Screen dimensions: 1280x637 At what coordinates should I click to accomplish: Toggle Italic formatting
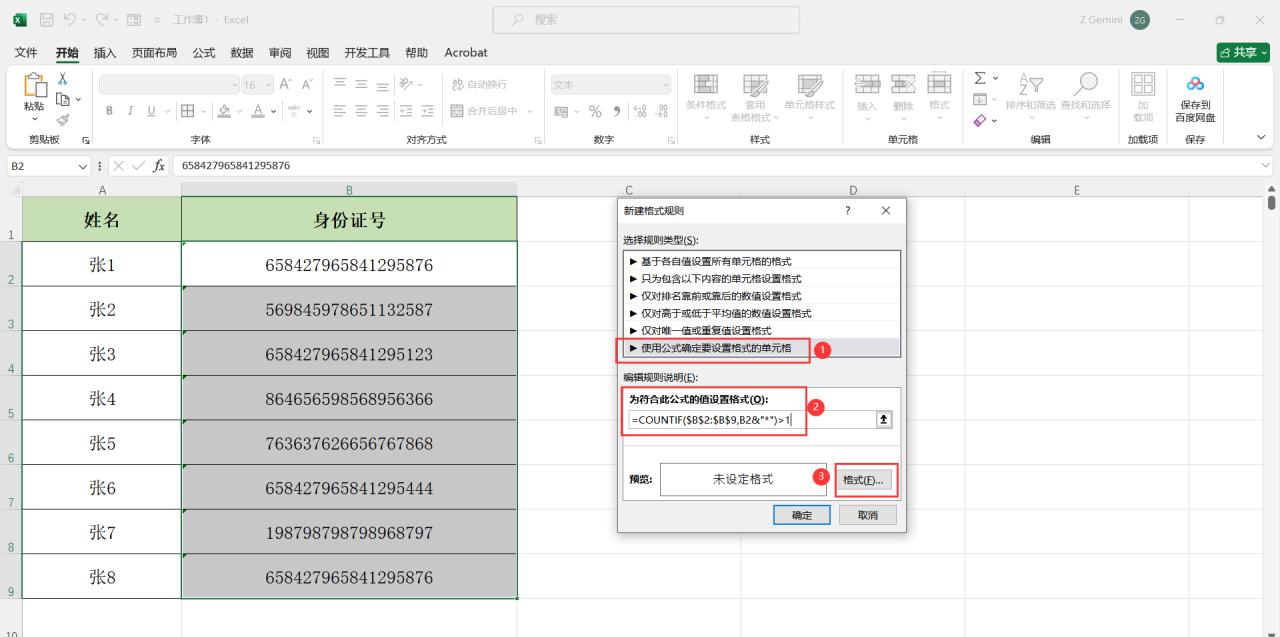pyautogui.click(x=131, y=111)
